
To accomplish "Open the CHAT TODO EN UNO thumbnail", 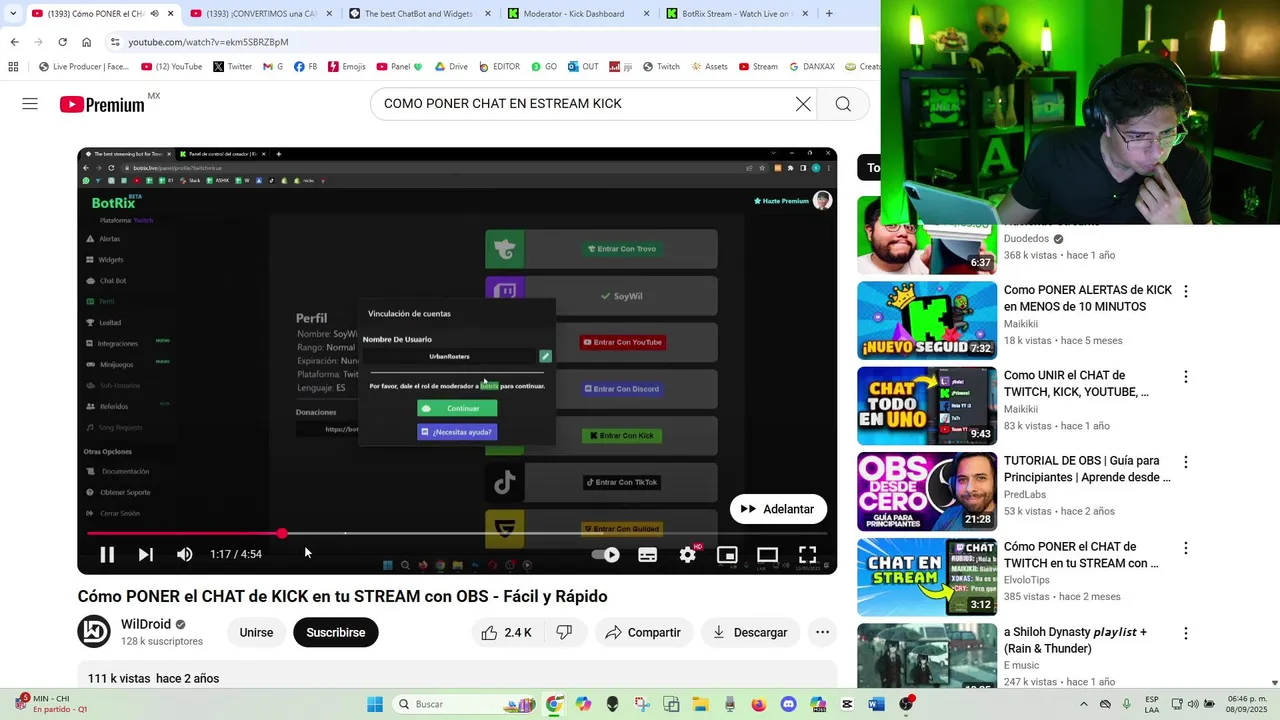I will pyautogui.click(x=927, y=406).
